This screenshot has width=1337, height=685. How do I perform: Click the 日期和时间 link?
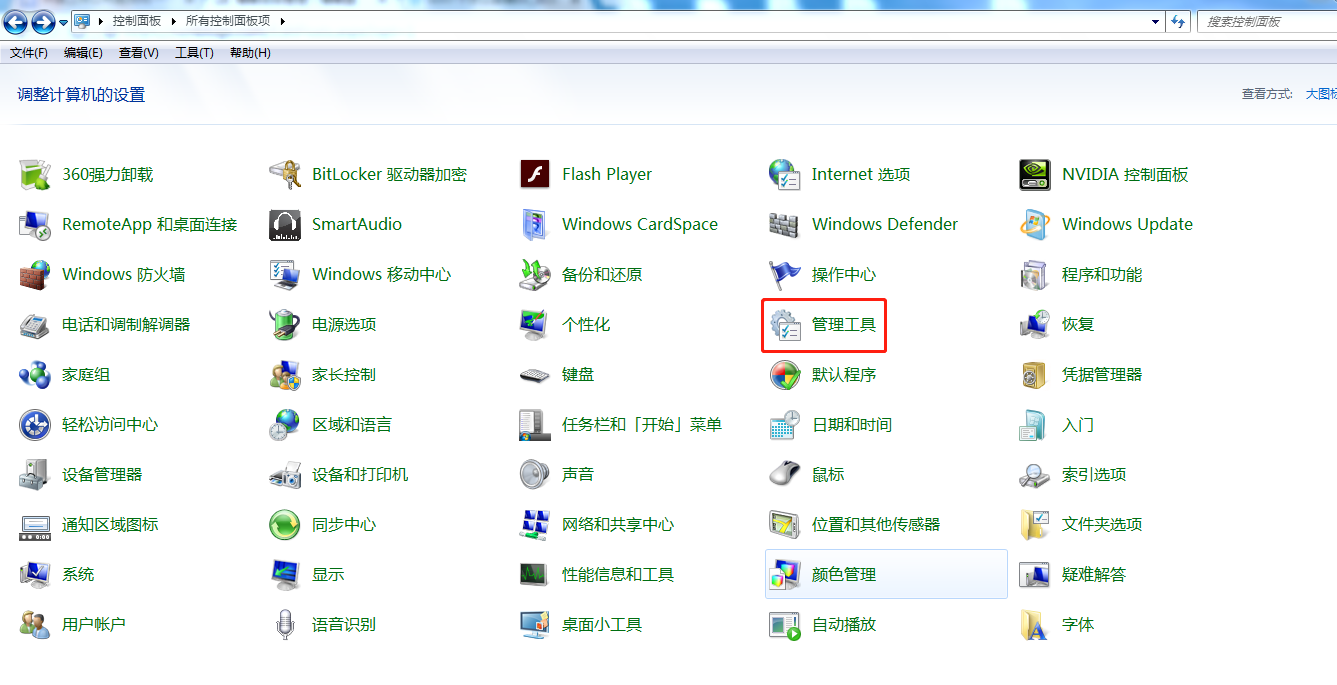click(x=851, y=424)
